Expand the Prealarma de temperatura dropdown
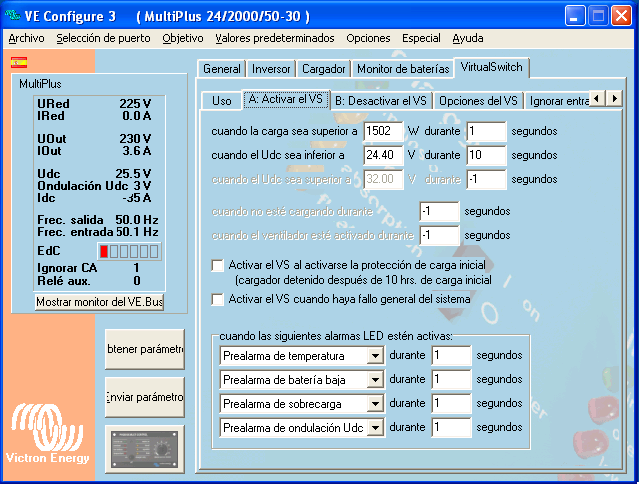 pyautogui.click(x=375, y=356)
